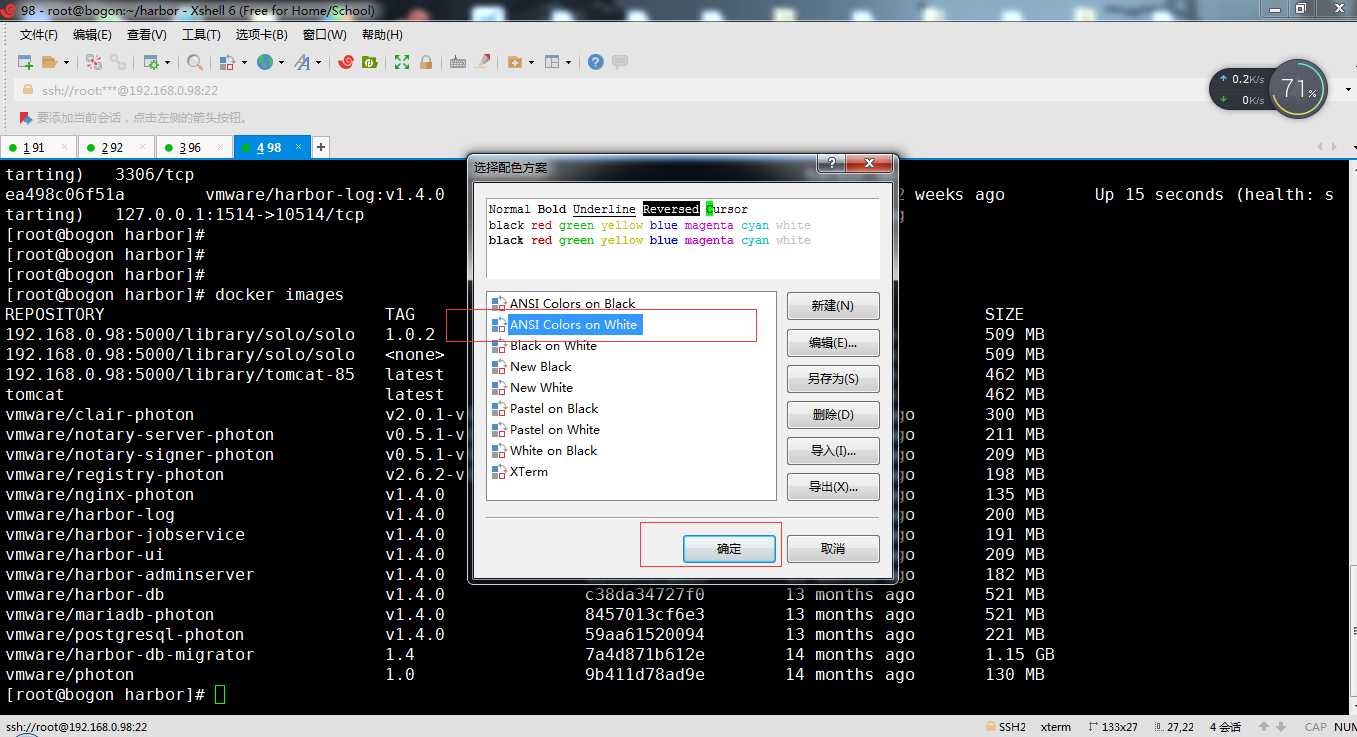The width and height of the screenshot is (1357, 737).
Task: Open the session Properties gear icon
Action: click(x=150, y=62)
